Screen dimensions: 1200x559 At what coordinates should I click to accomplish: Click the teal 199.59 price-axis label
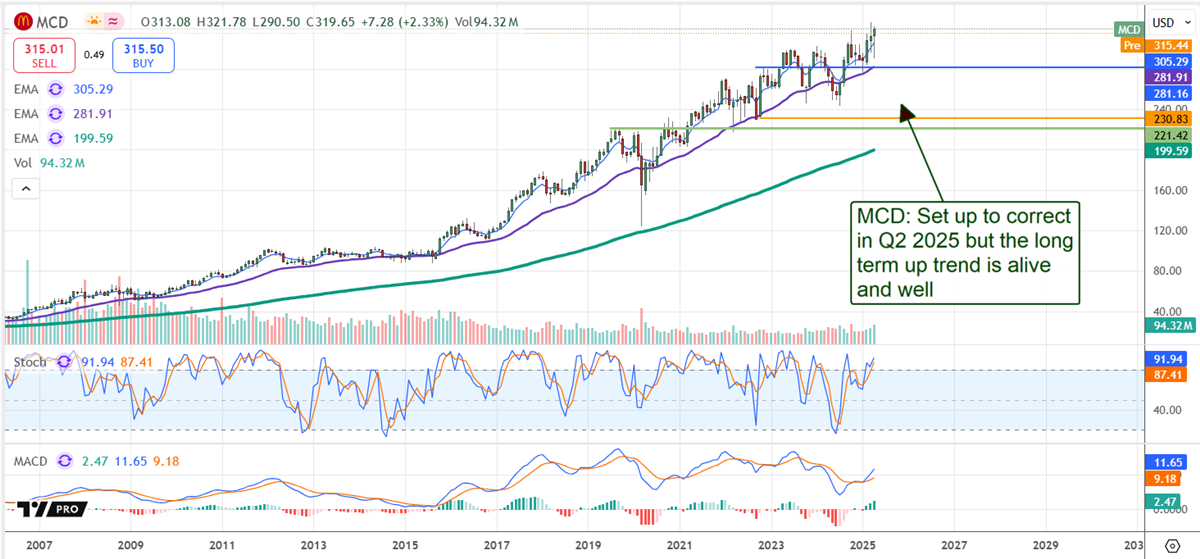pyautogui.click(x=1168, y=151)
